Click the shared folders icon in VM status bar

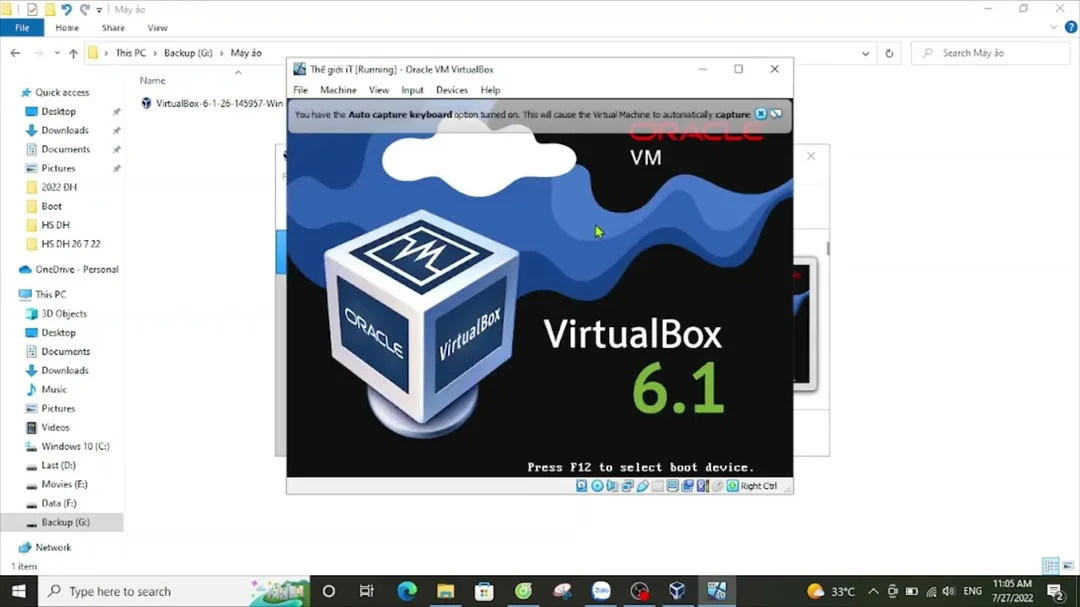coord(658,486)
